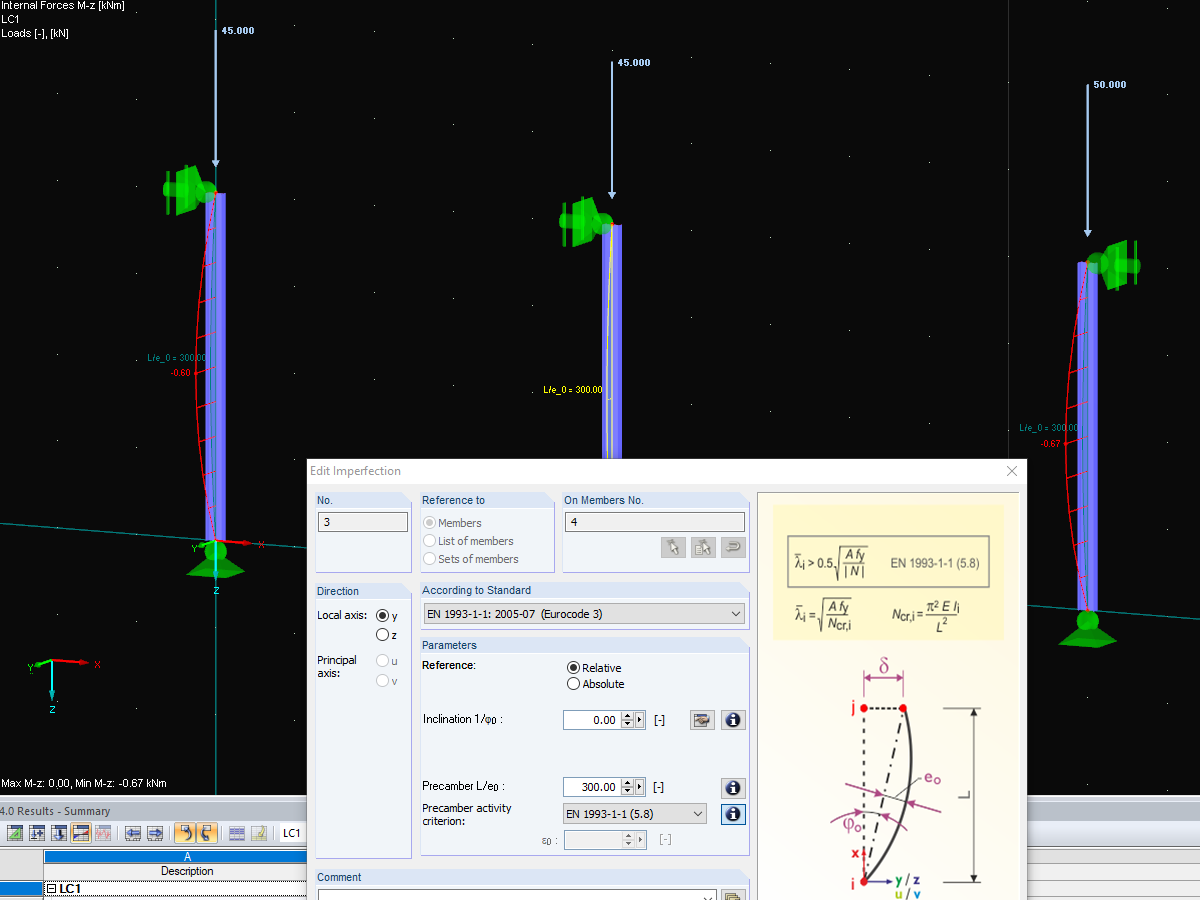Click the On Members No. field showing 4

pyautogui.click(x=654, y=522)
